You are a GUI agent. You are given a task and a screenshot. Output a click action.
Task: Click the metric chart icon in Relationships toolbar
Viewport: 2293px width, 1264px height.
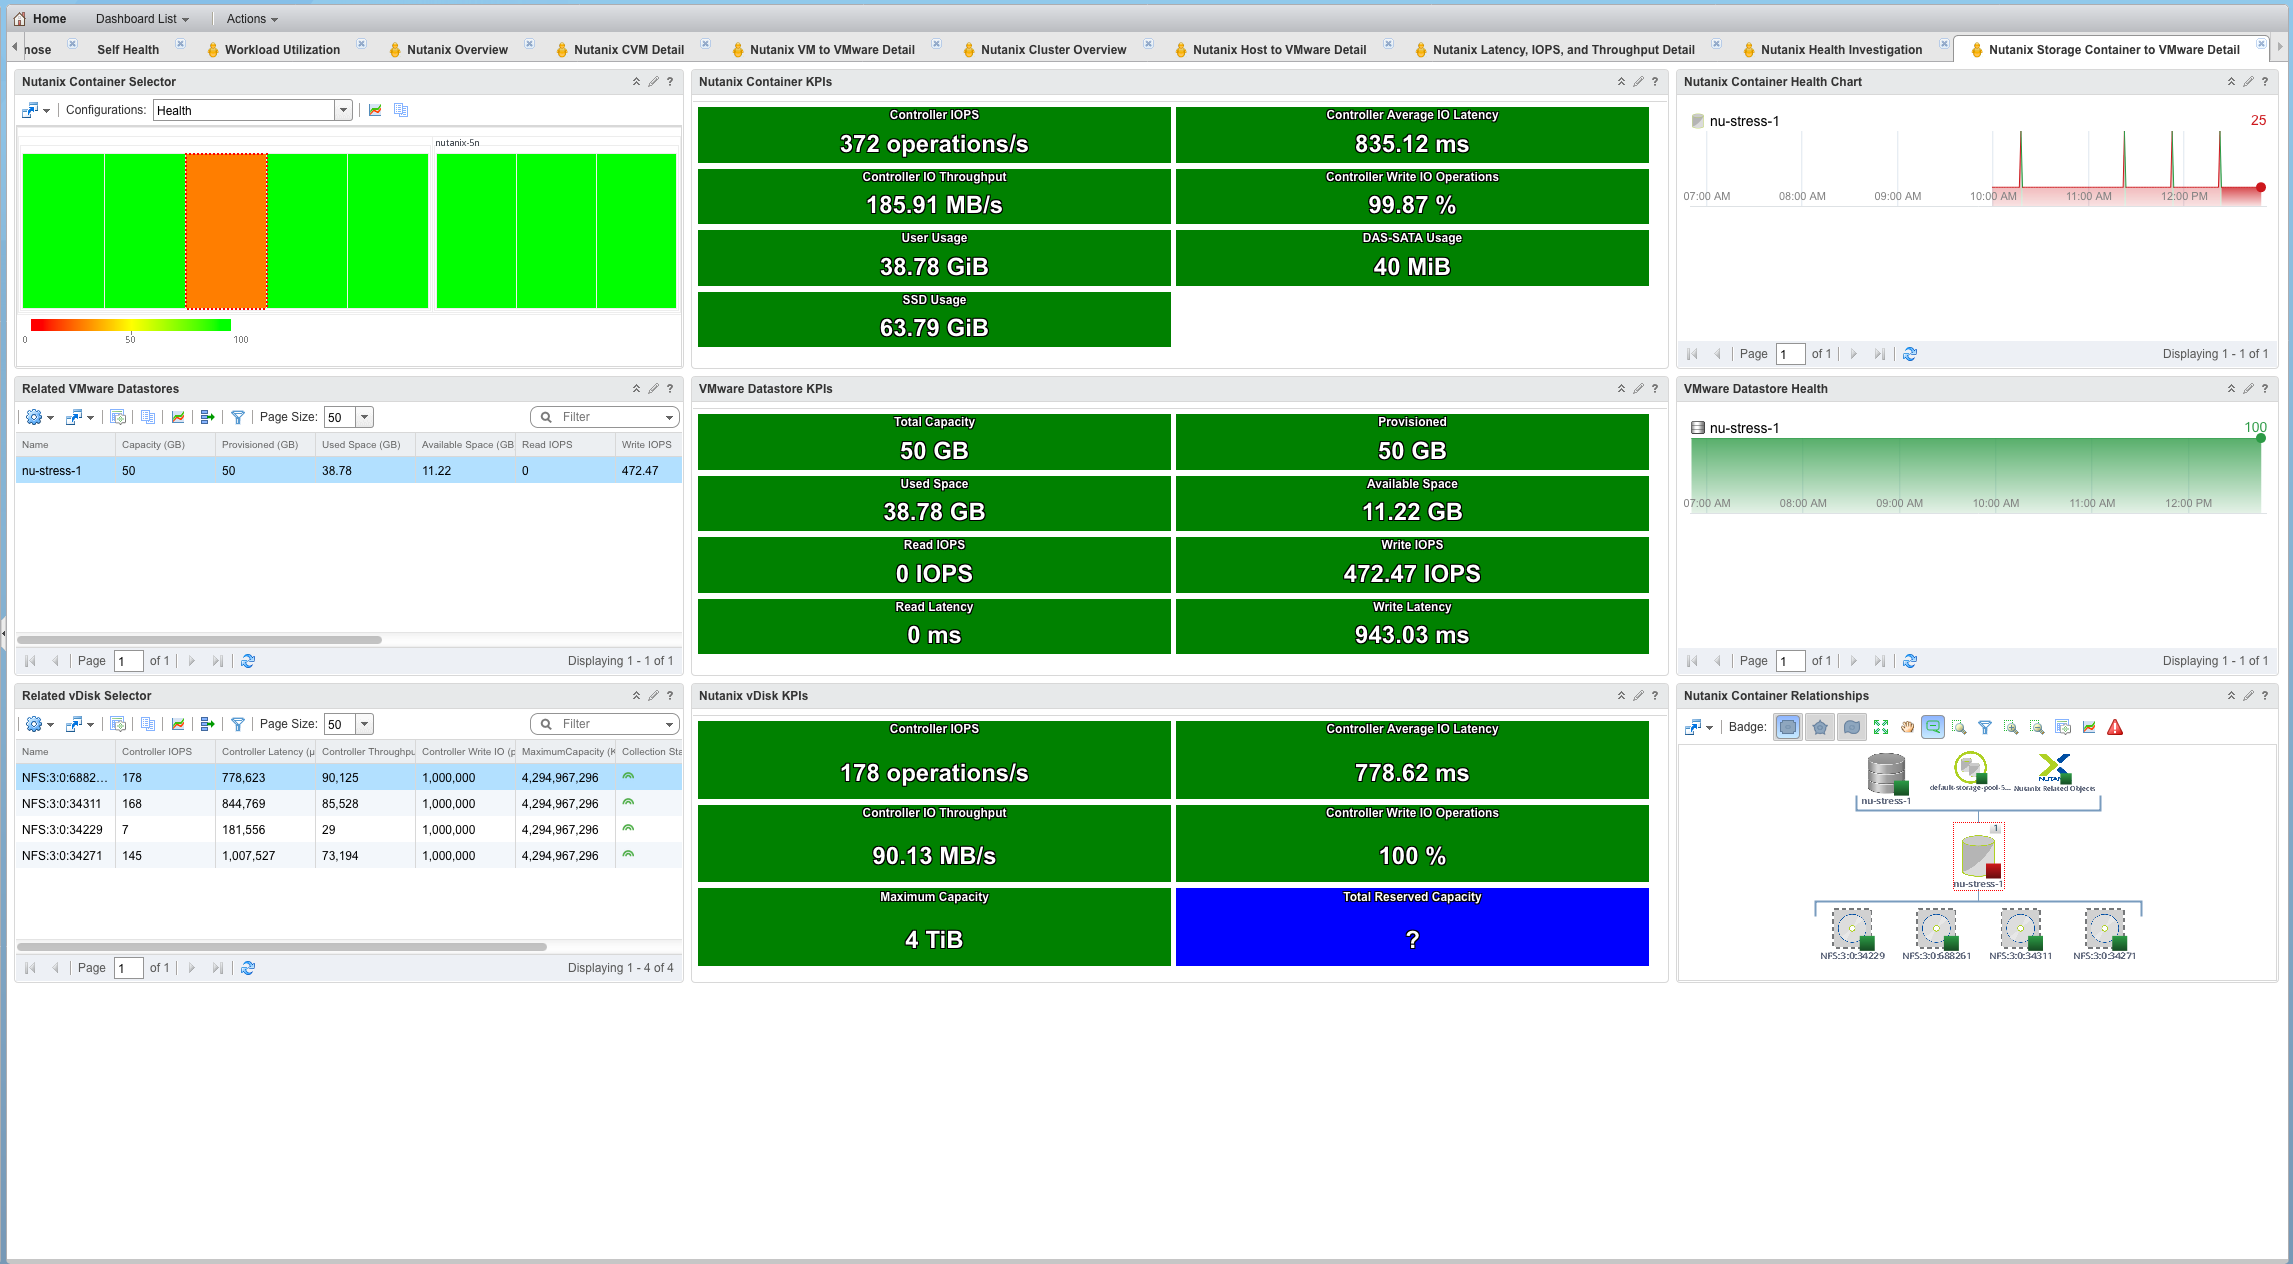click(x=2089, y=727)
